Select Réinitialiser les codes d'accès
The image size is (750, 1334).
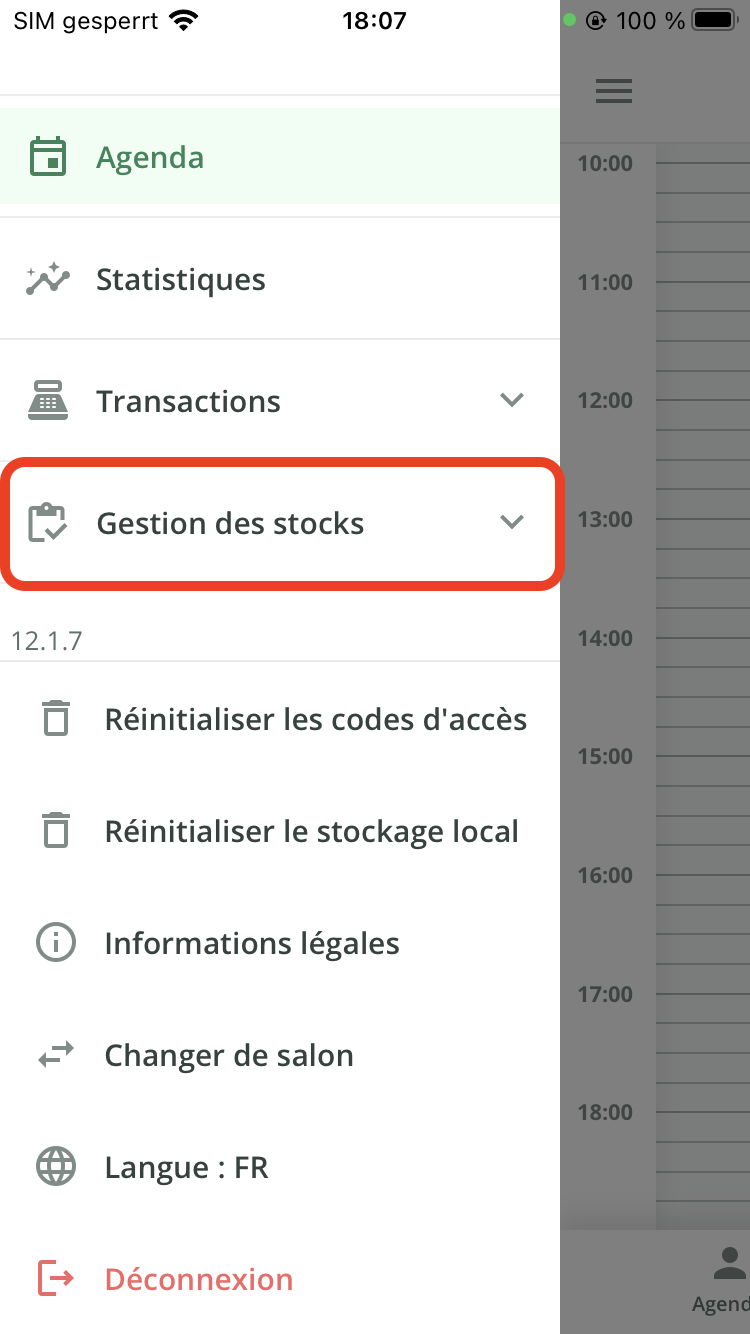tap(316, 720)
